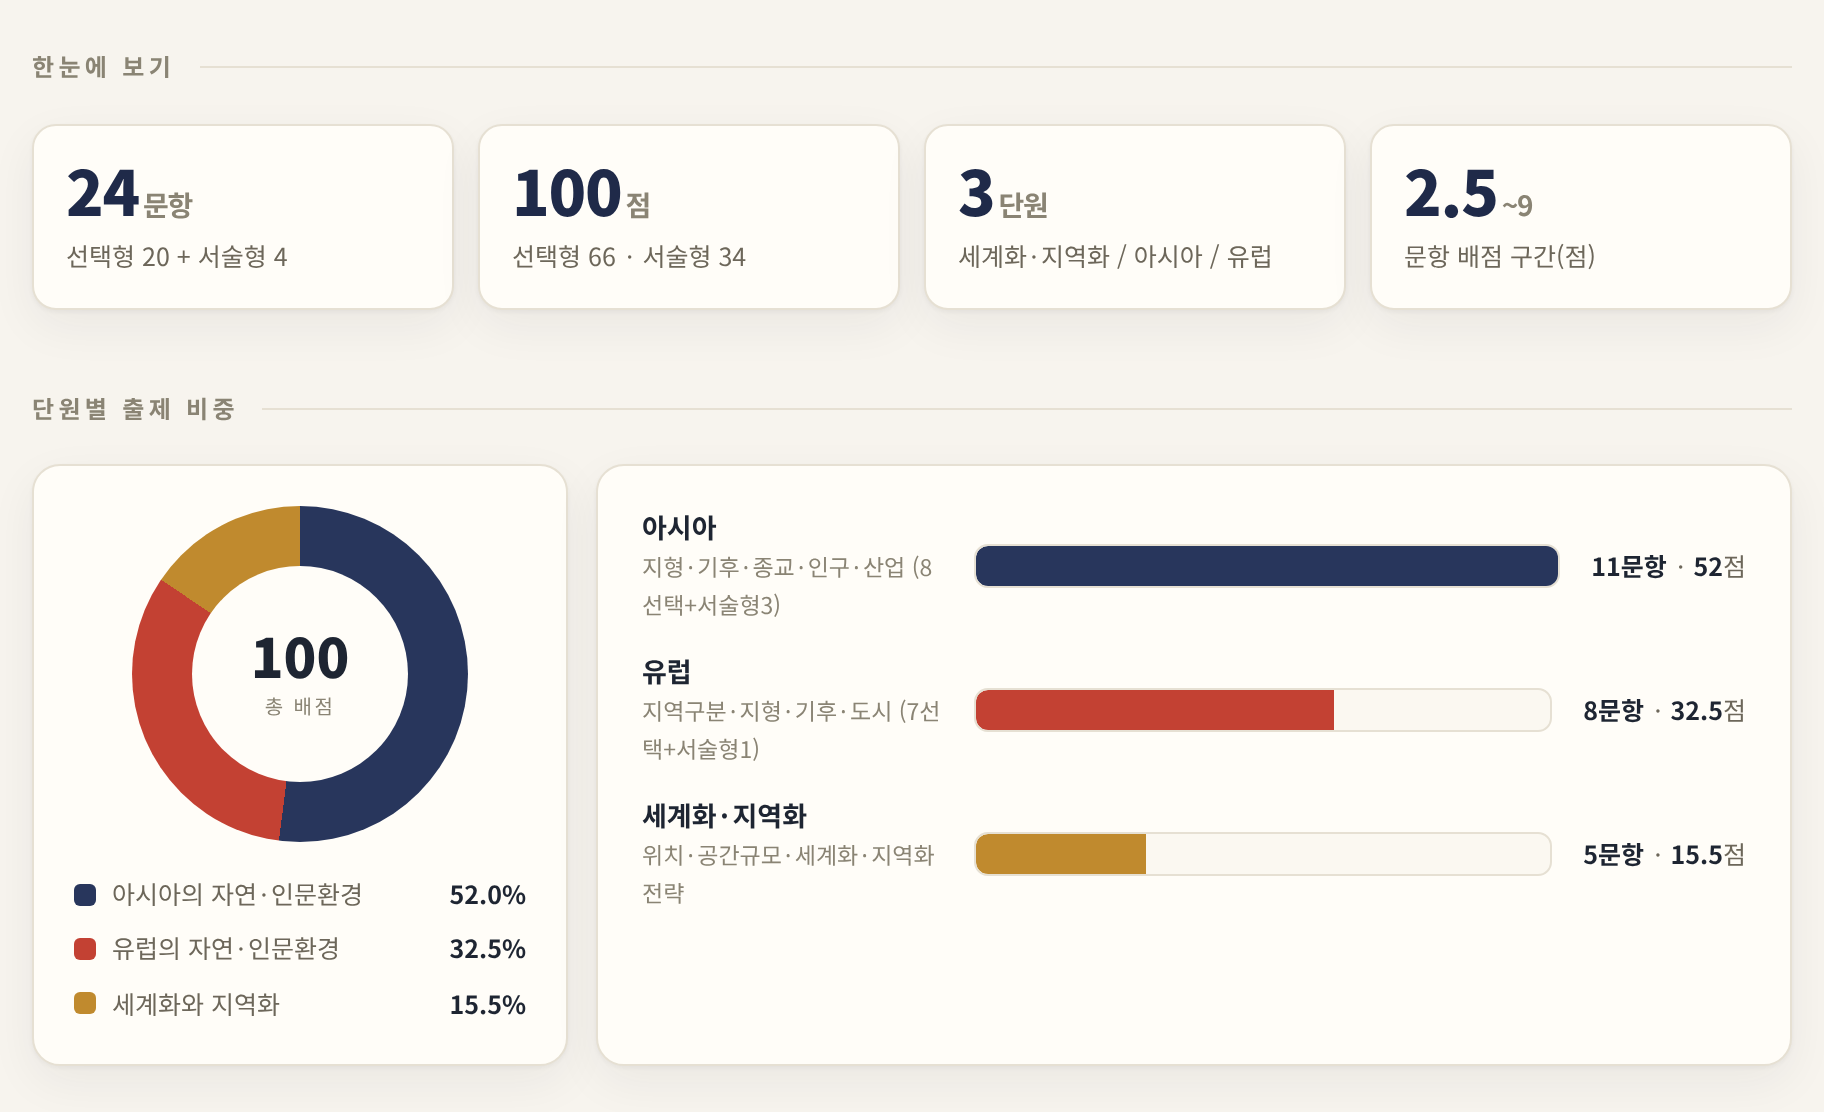The width and height of the screenshot is (1824, 1112).
Task: Click the 2.5~9 문항 배점 구간 card
Action: (x=1581, y=217)
